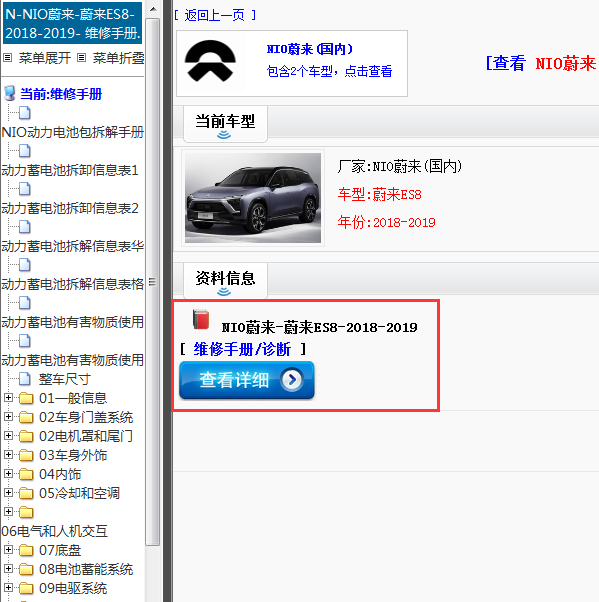Click the 厂家:NIO蔚来(国内) text
Screen dimensions: 599x602
point(400,167)
